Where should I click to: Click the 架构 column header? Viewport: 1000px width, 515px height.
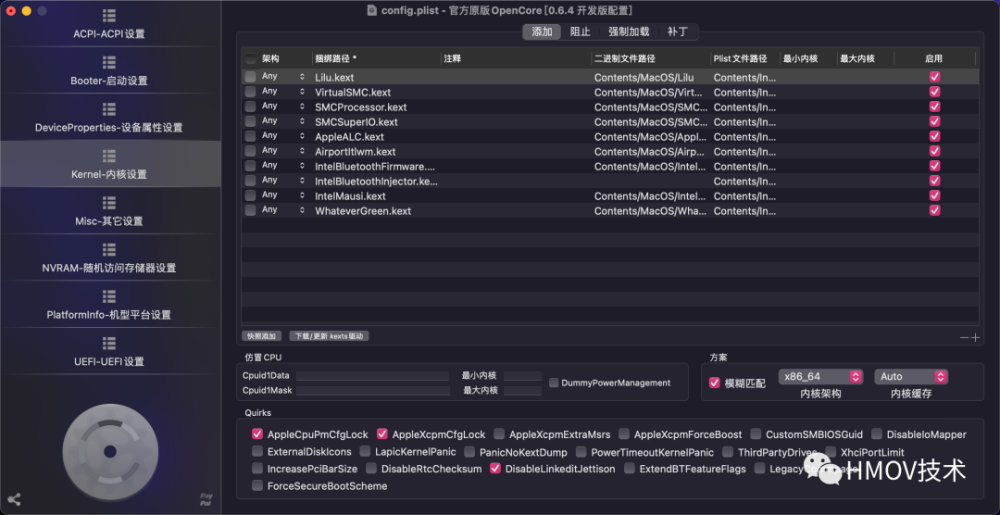[x=285, y=59]
